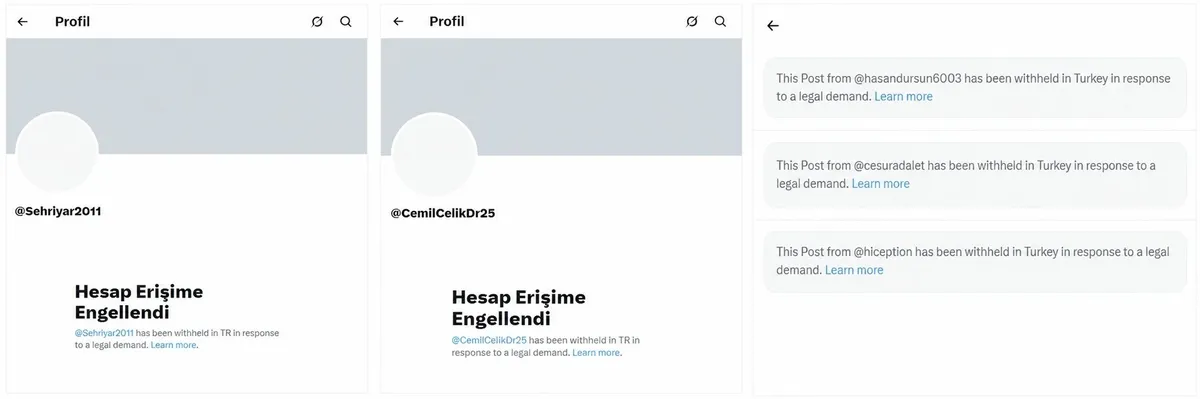
Task: Select the withheld post card from @cesuradalet
Action: tap(975, 174)
